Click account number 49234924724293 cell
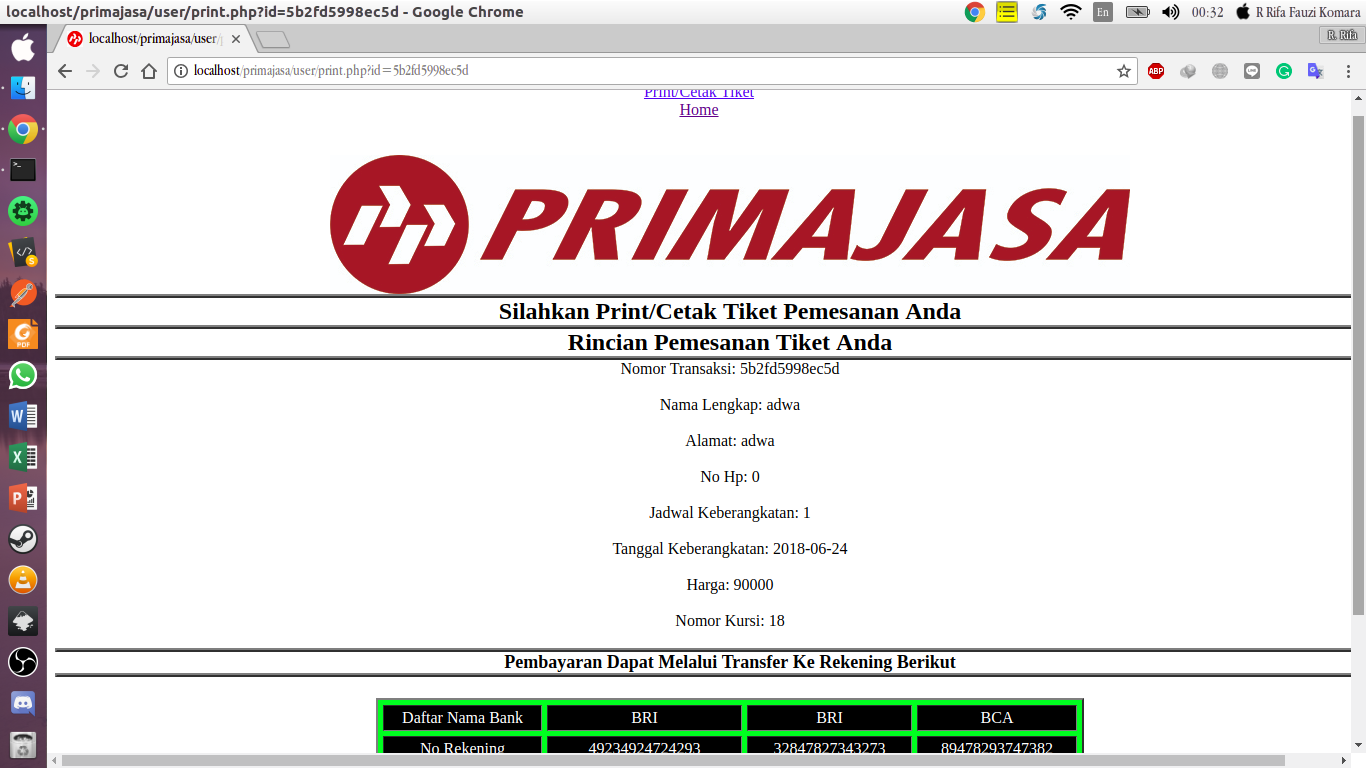Viewport: 1366px width, 768px height. point(644,745)
